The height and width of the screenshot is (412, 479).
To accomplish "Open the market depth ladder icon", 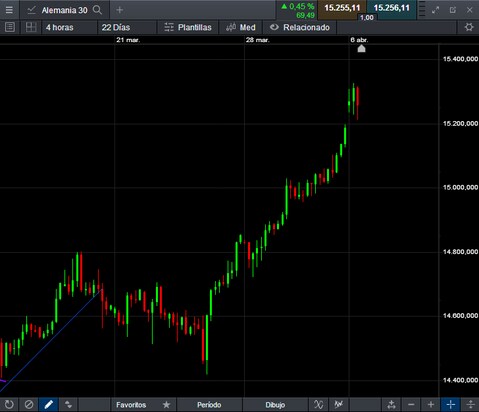I will (422, 9).
